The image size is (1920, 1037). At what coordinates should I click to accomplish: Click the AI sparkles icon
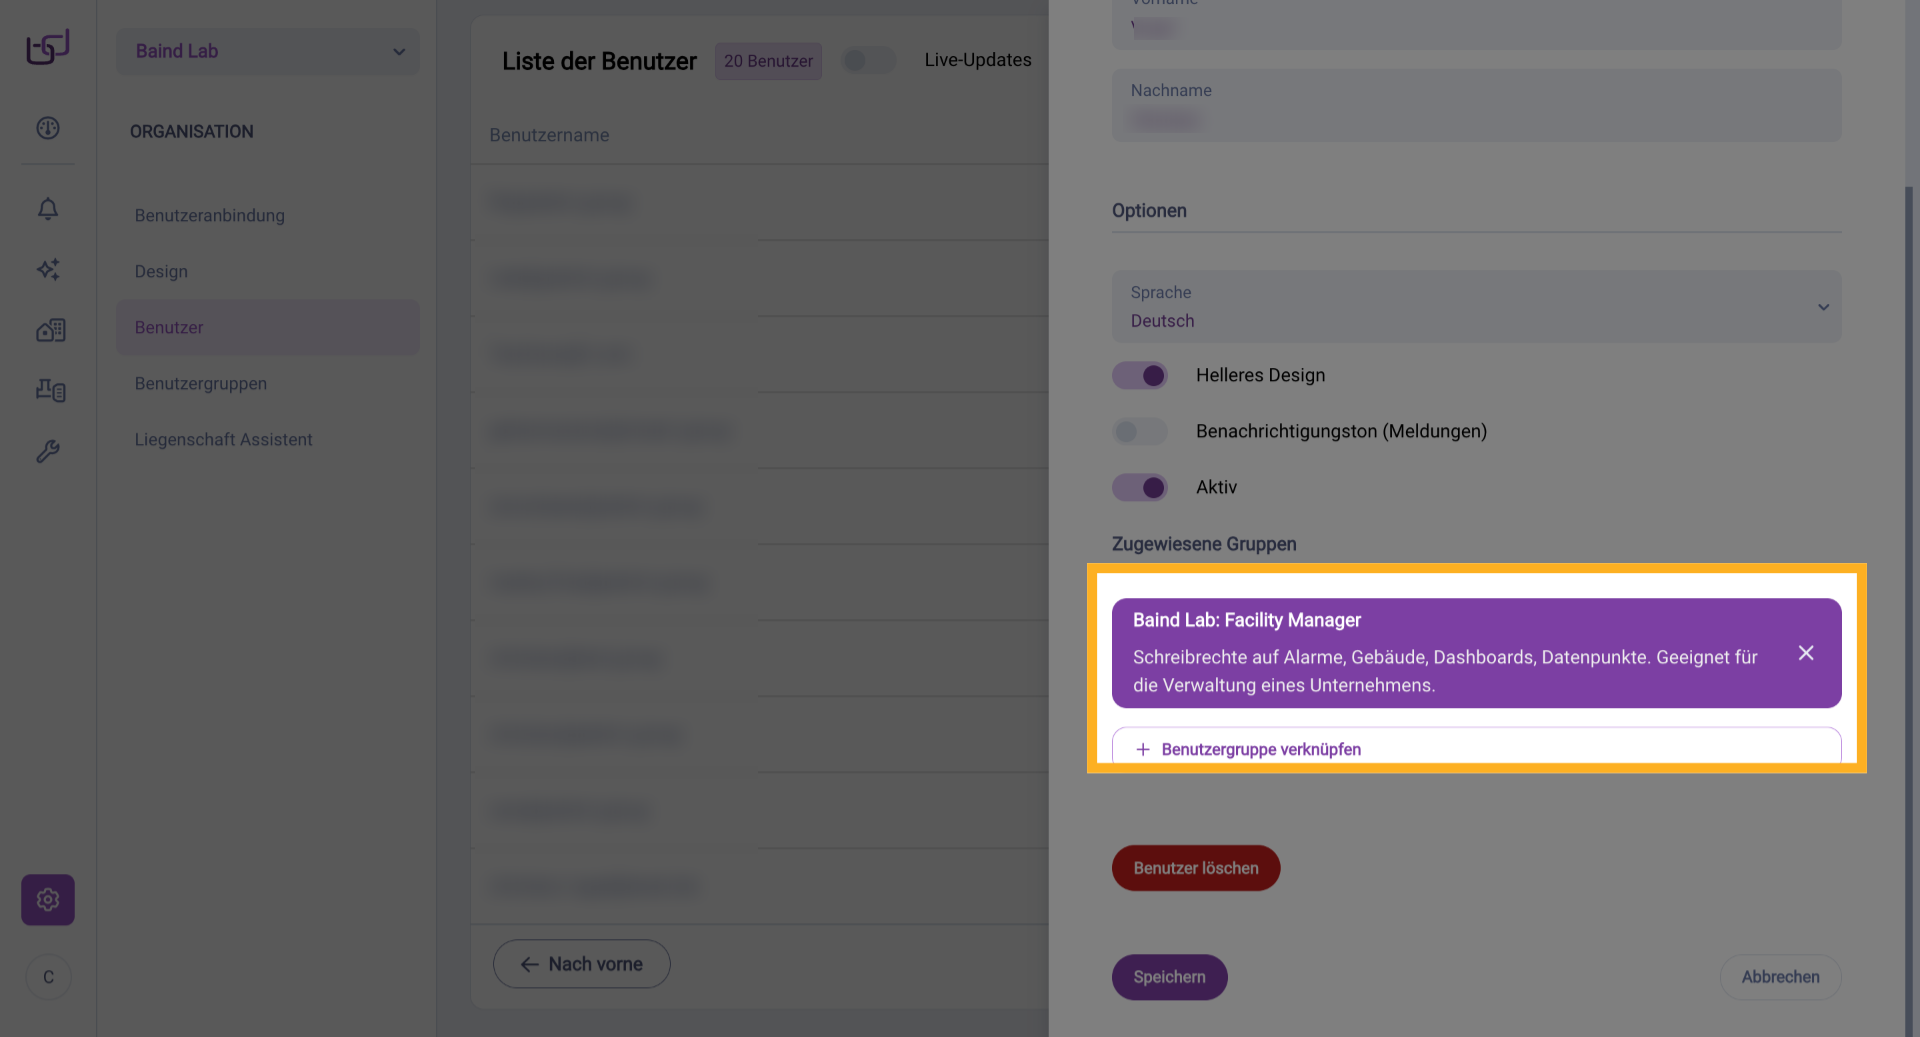pyautogui.click(x=48, y=269)
